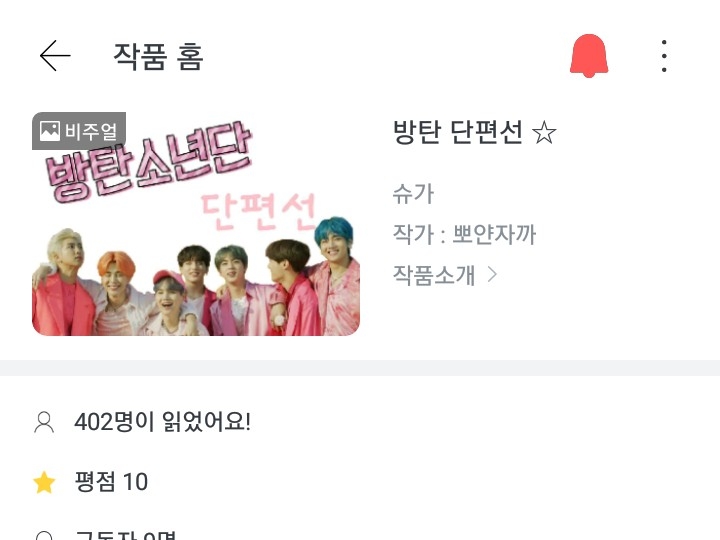
Task: Expand 작품소개 with the chevron
Action: tap(444, 275)
